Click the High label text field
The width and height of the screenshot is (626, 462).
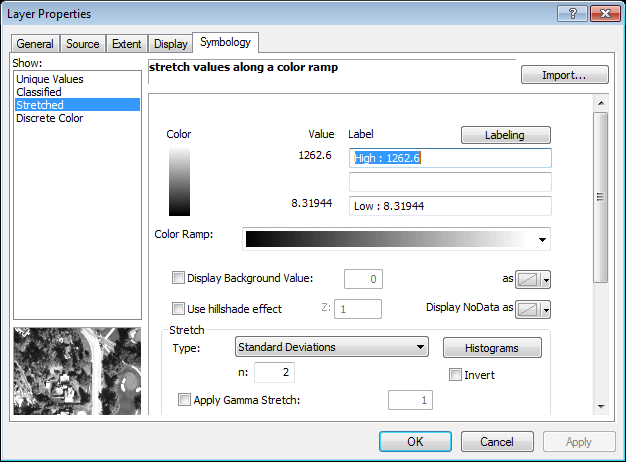coord(450,158)
